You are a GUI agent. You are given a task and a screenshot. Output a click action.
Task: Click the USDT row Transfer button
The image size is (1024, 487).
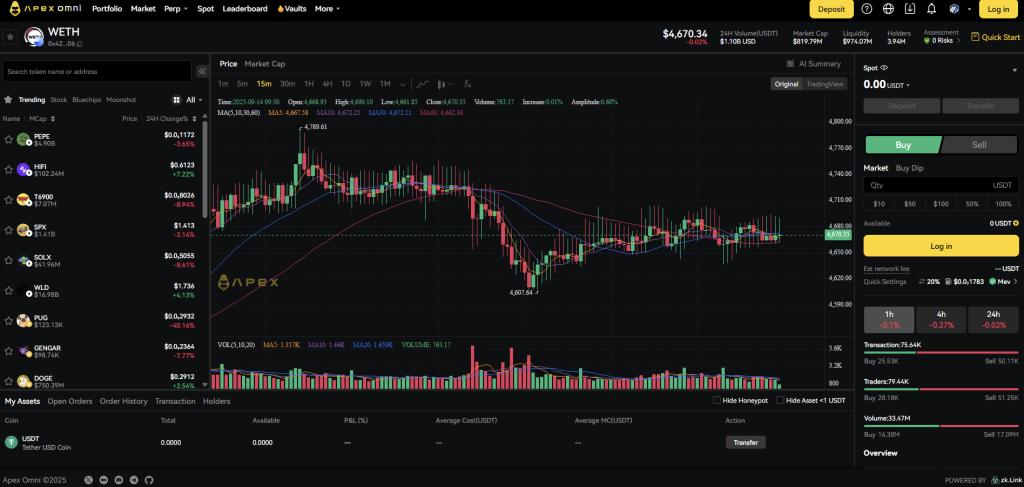(745, 442)
